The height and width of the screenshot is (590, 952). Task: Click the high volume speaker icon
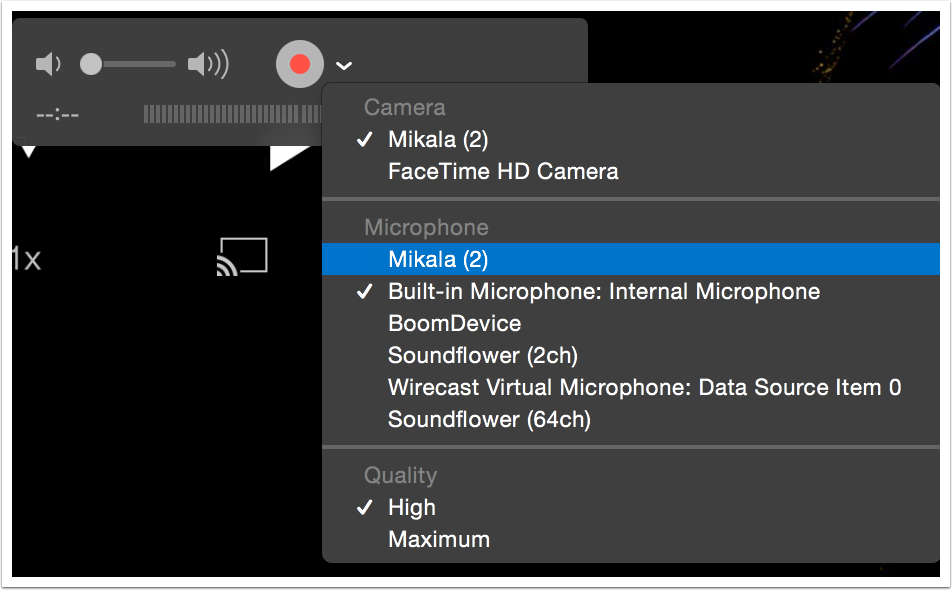point(209,65)
